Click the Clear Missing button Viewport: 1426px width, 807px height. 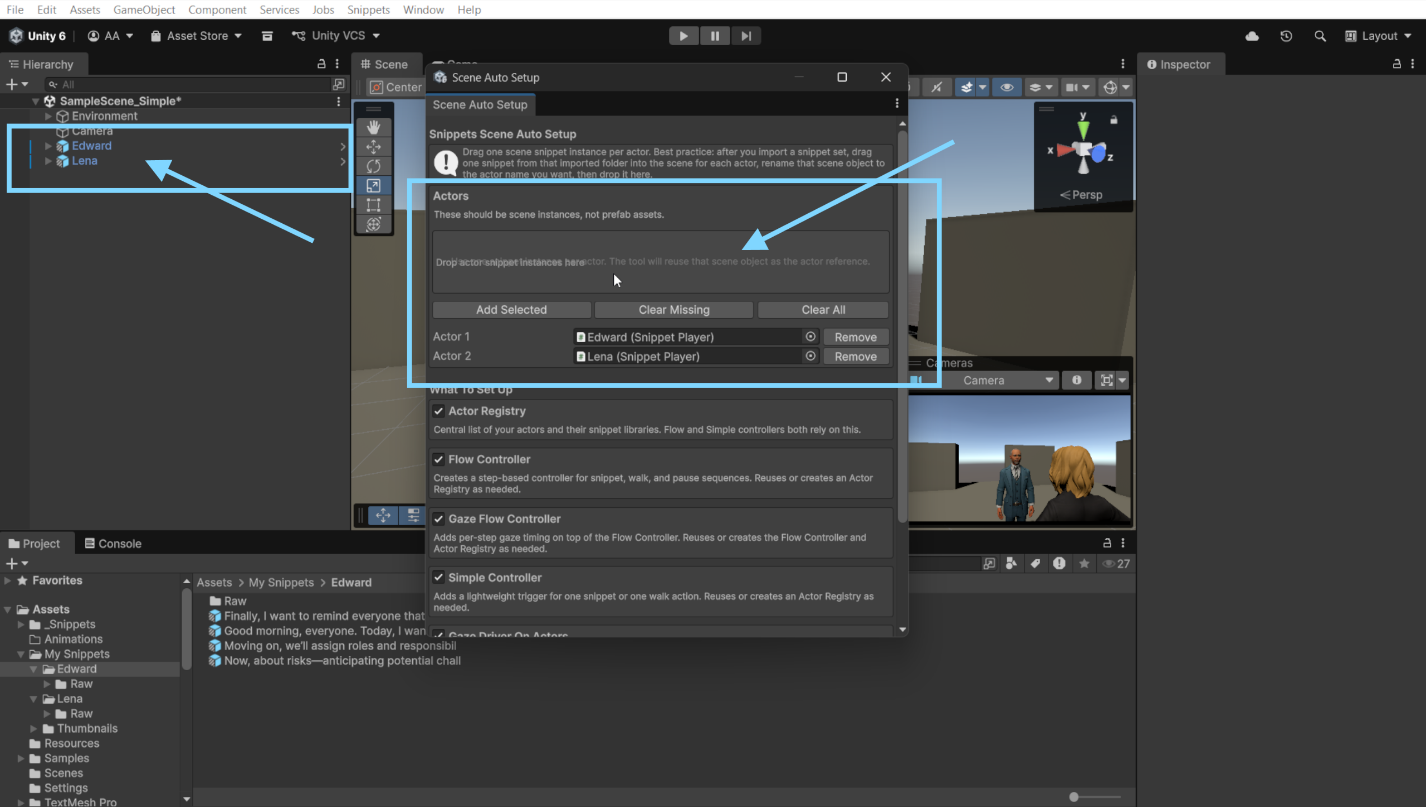pyautogui.click(x=674, y=310)
